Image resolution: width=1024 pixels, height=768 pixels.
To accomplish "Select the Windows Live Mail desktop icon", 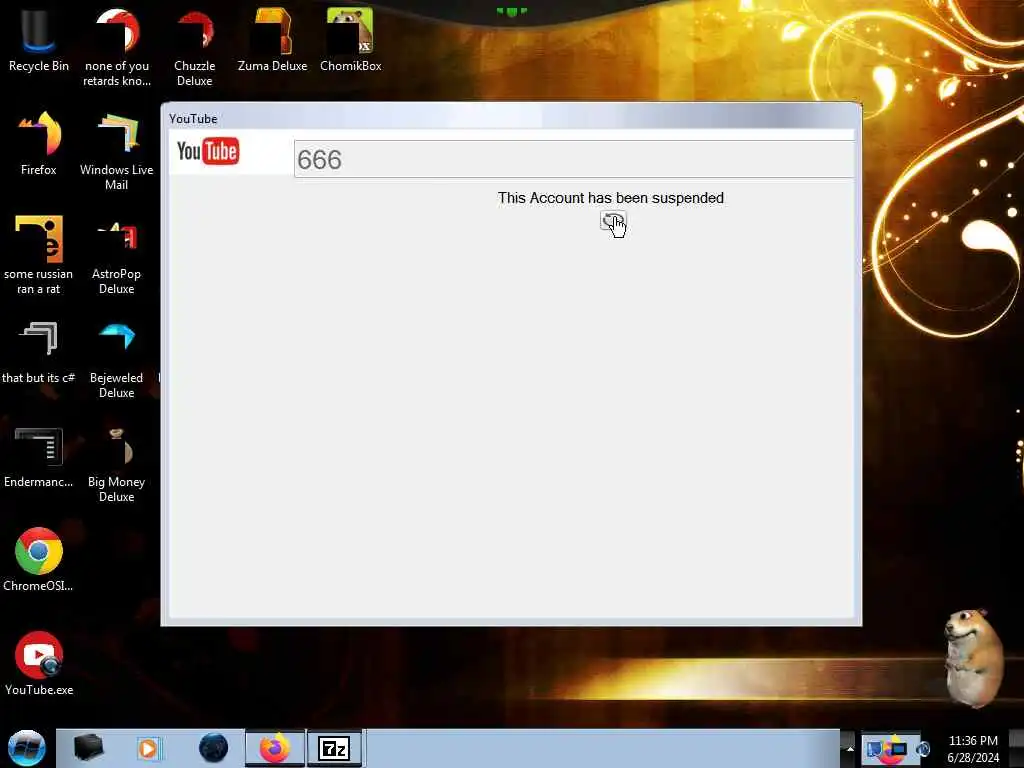I will pos(117,152).
